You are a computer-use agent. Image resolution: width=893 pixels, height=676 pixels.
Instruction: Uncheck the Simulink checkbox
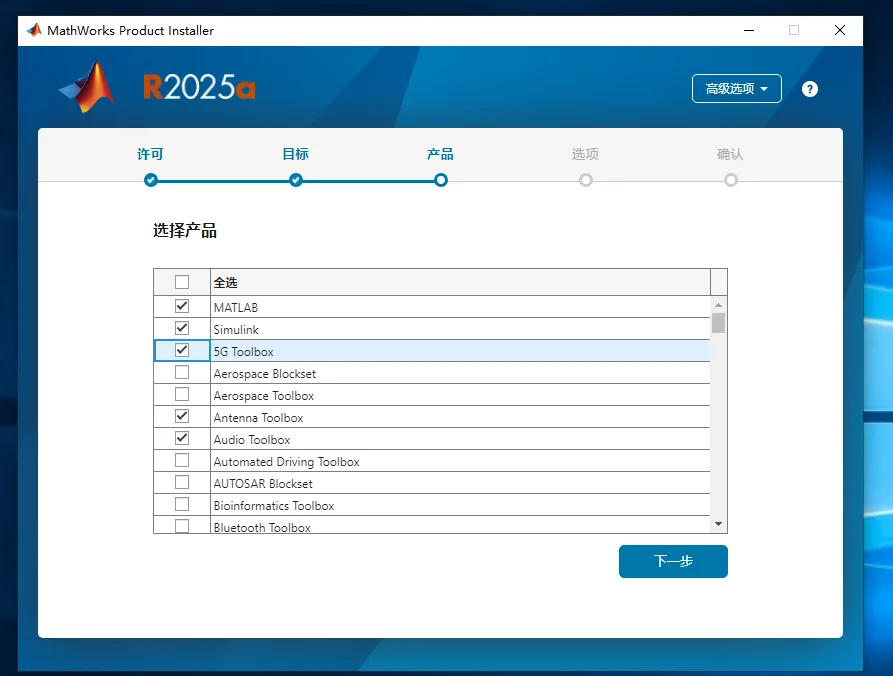pyautogui.click(x=182, y=328)
